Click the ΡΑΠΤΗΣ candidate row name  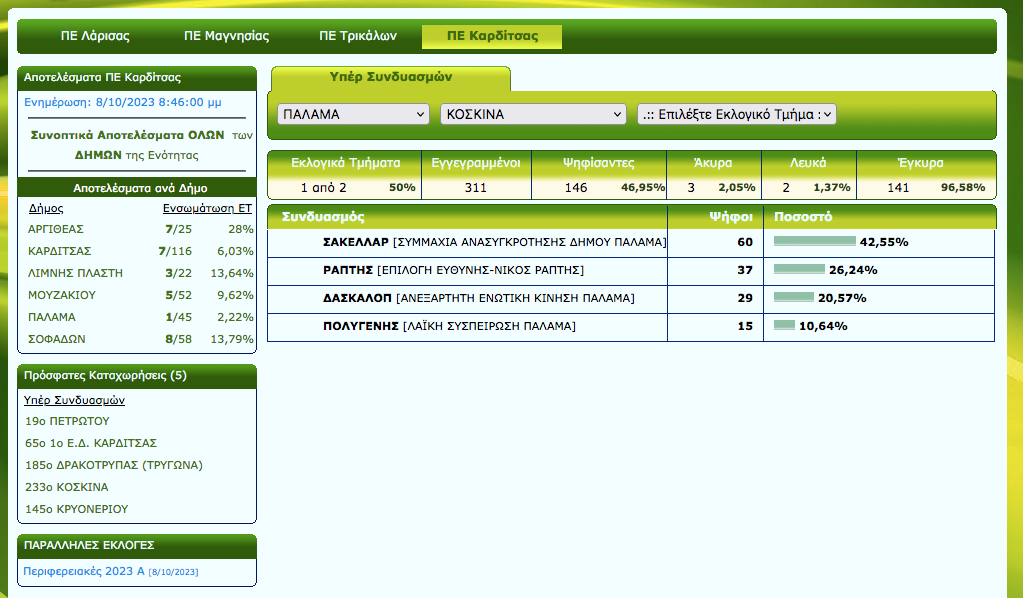pos(349,270)
